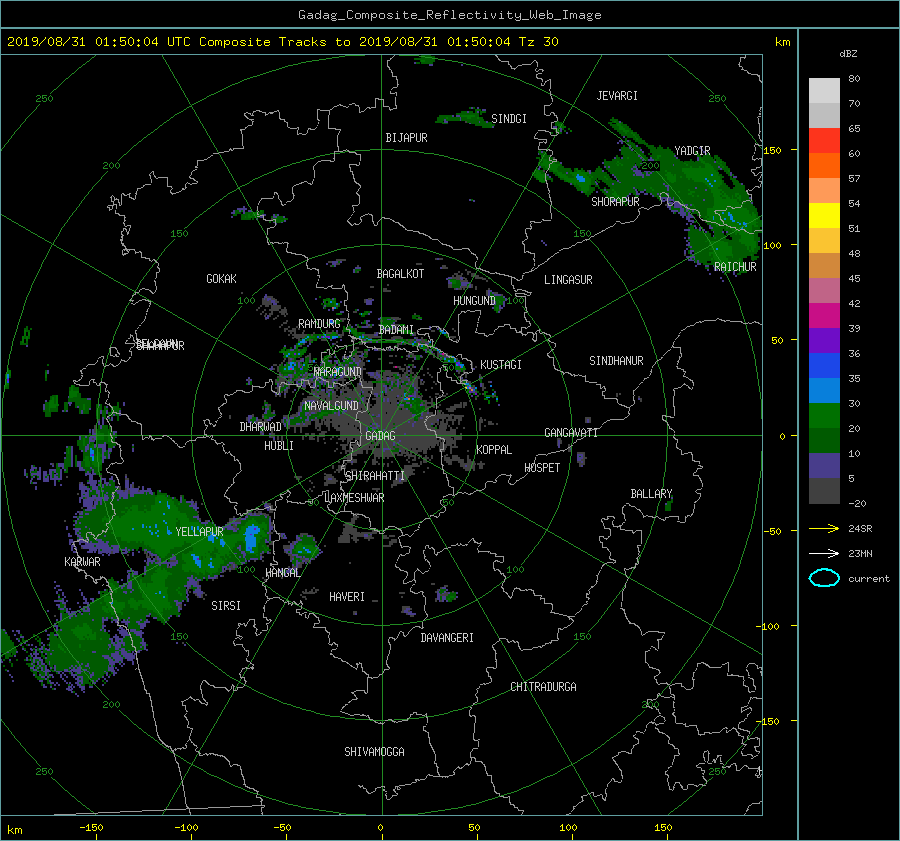Click the BAGALKOT city label
This screenshot has height=841, width=900.
400,274
